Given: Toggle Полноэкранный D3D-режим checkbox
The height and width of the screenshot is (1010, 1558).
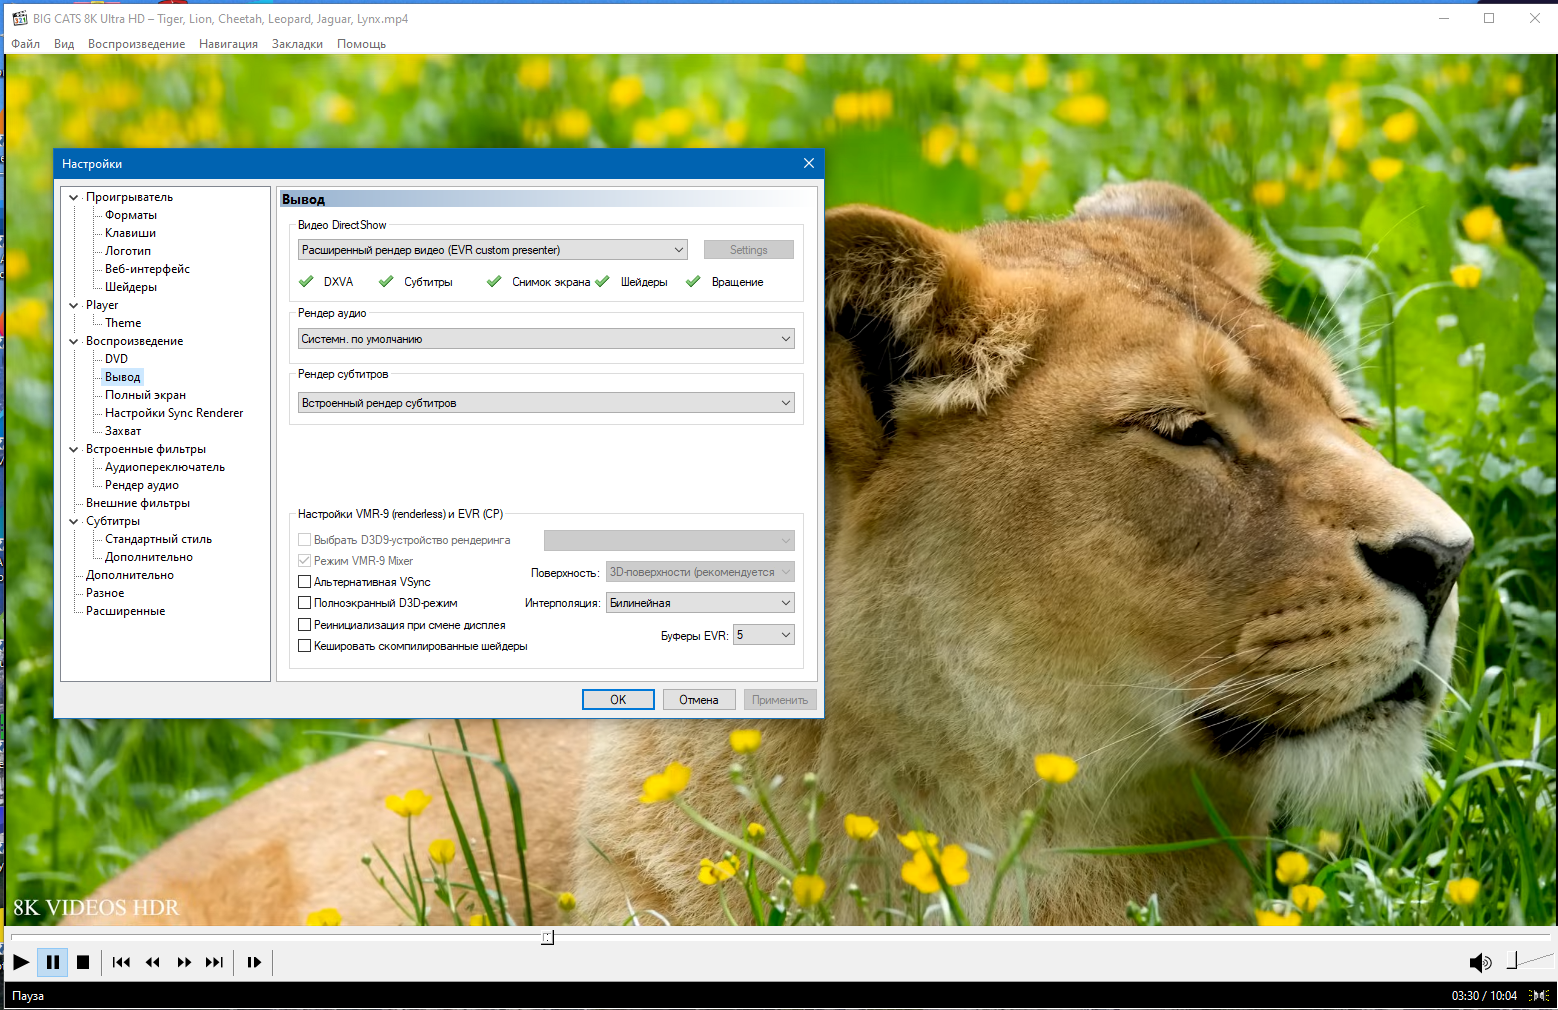Looking at the screenshot, I should (305, 603).
